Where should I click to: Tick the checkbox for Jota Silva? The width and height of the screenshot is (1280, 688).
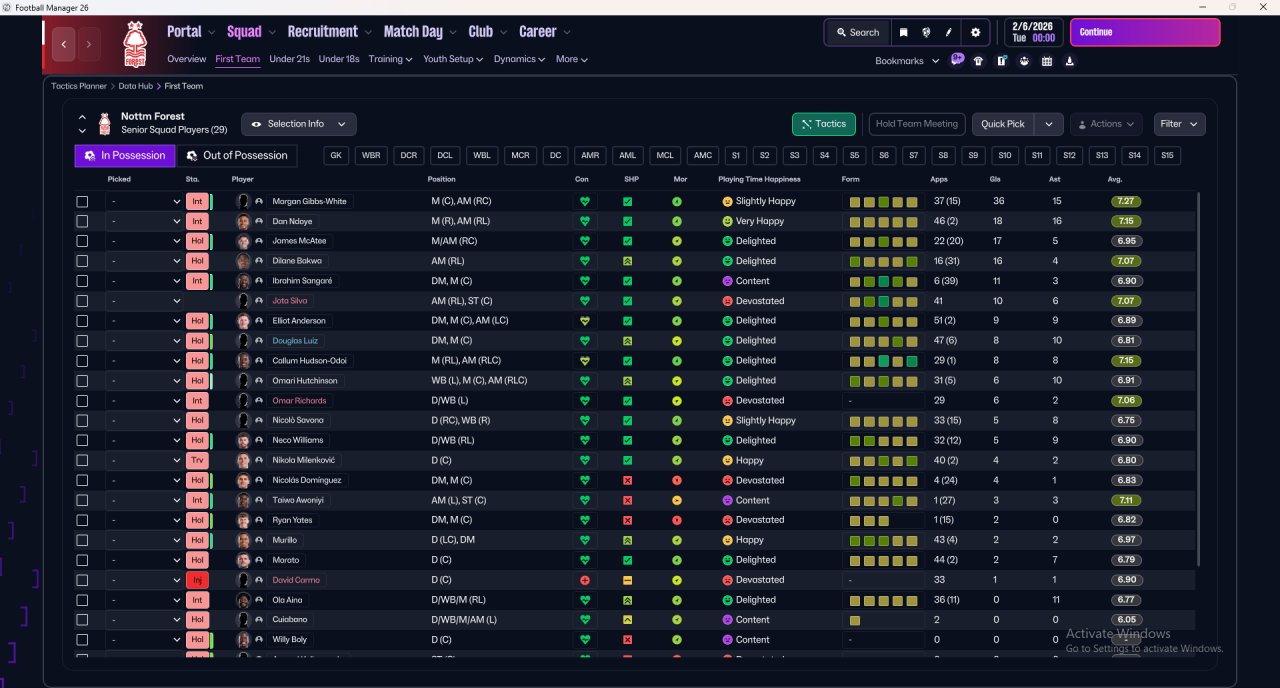coord(82,301)
